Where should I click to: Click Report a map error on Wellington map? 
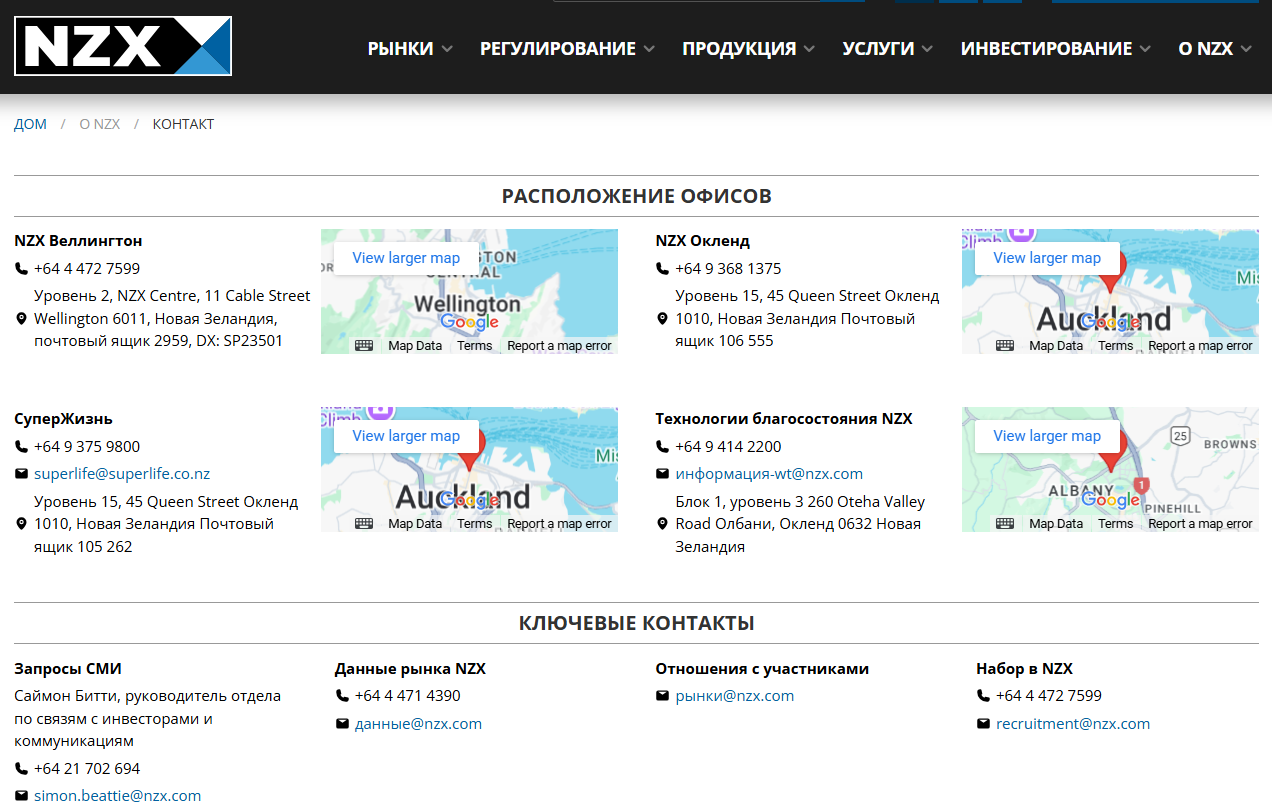(559, 346)
